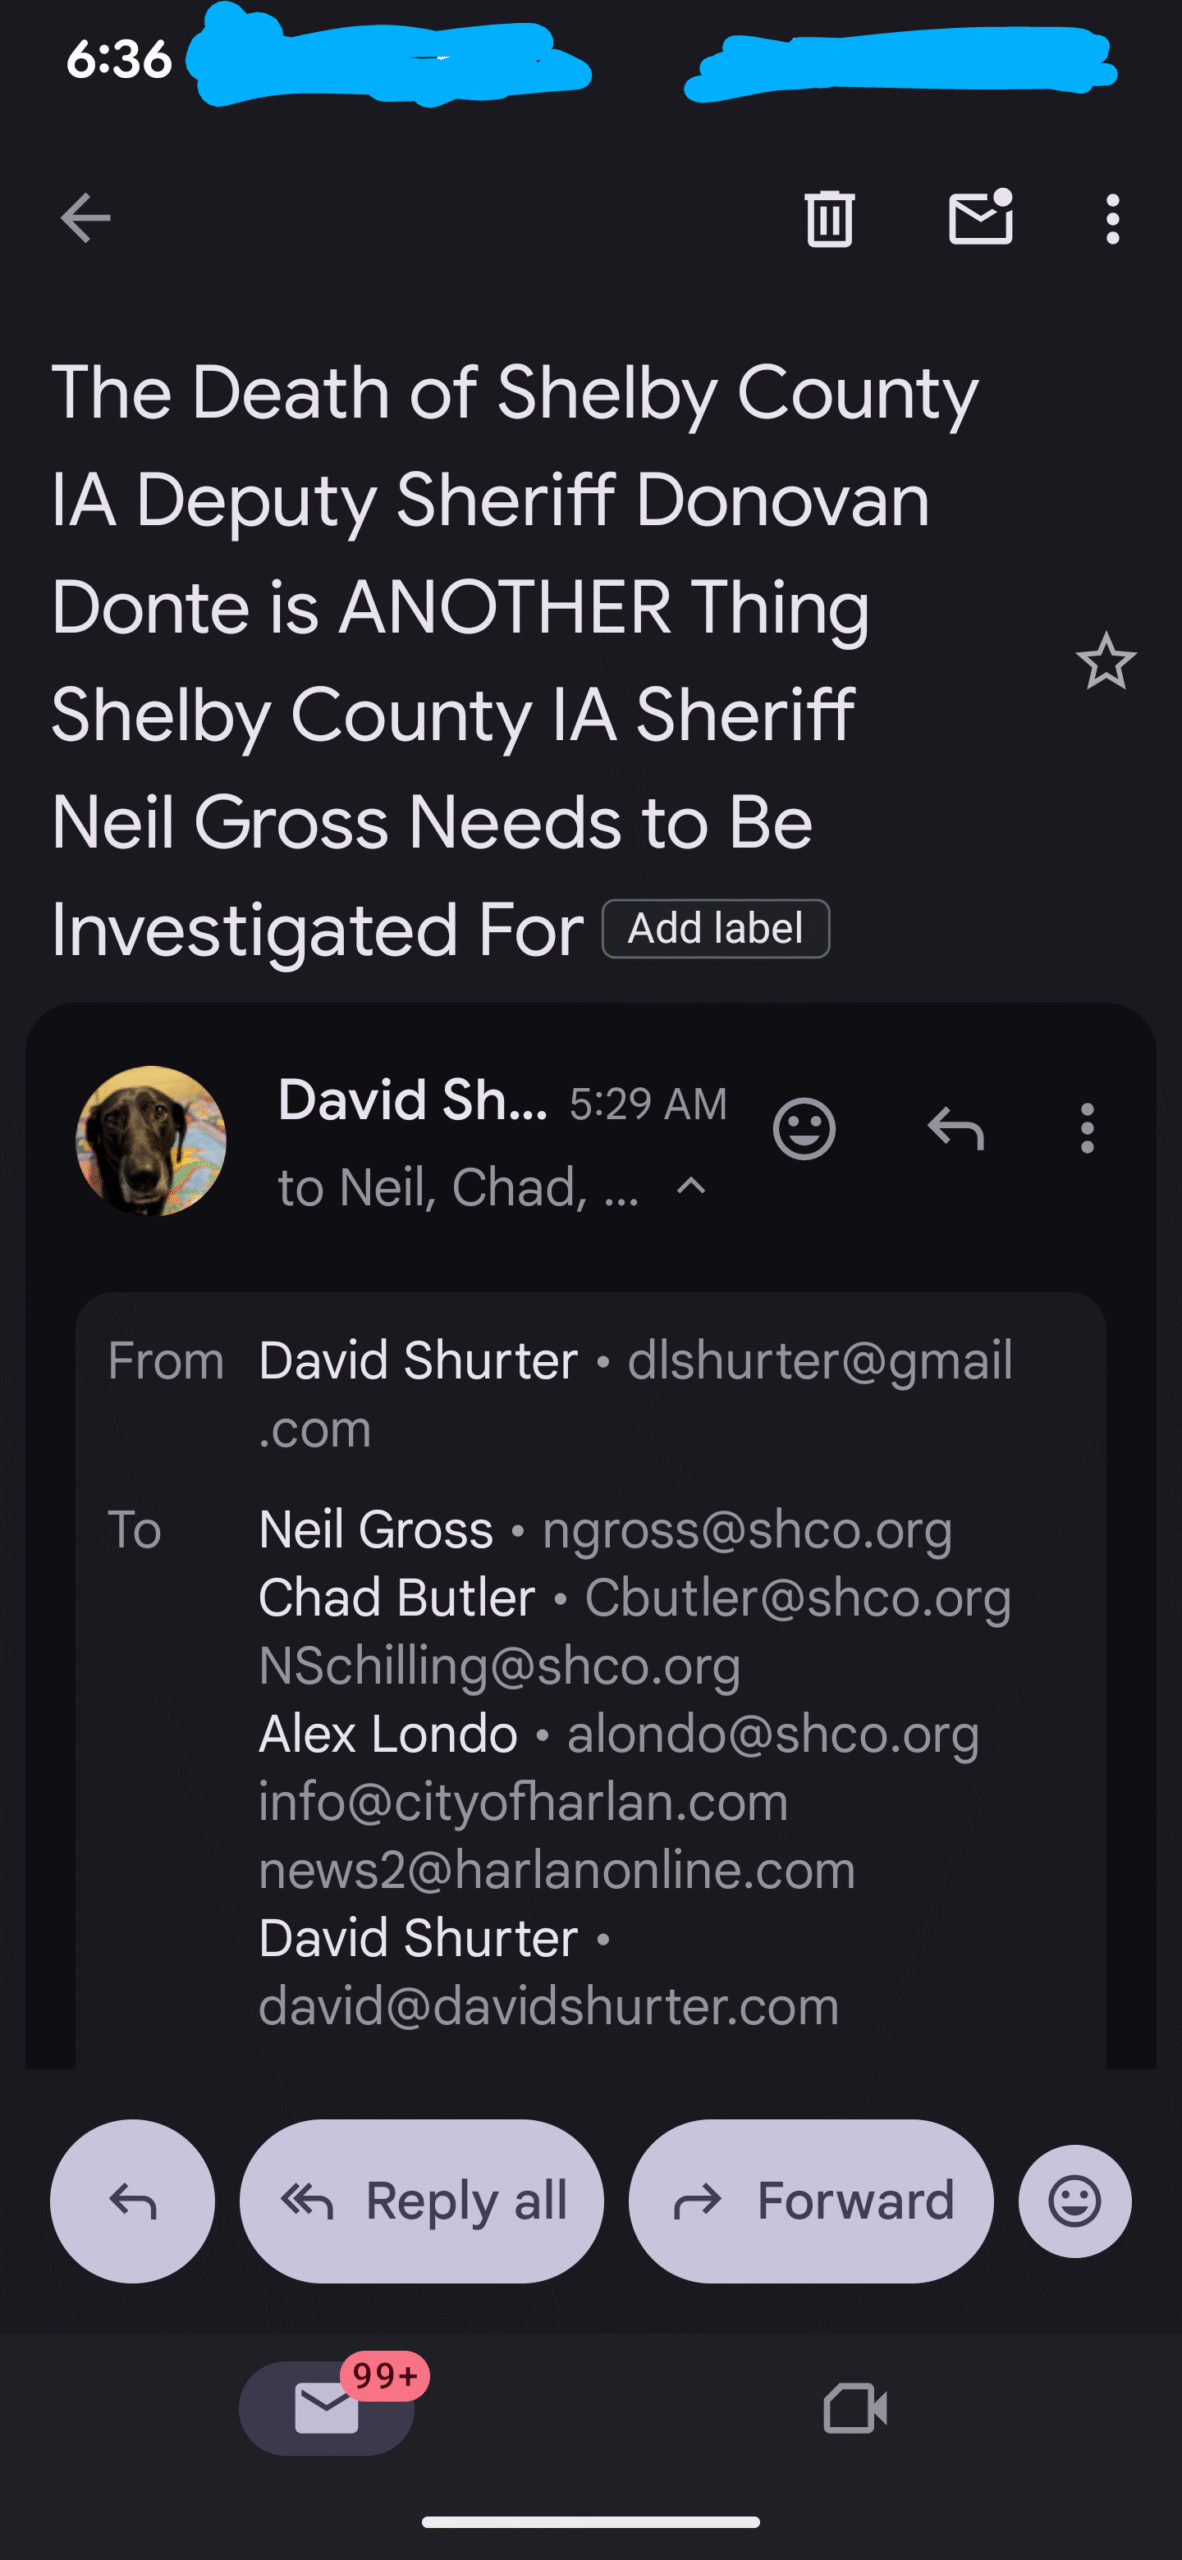Tap the bottom emoji reaction button

pyautogui.click(x=1075, y=2201)
